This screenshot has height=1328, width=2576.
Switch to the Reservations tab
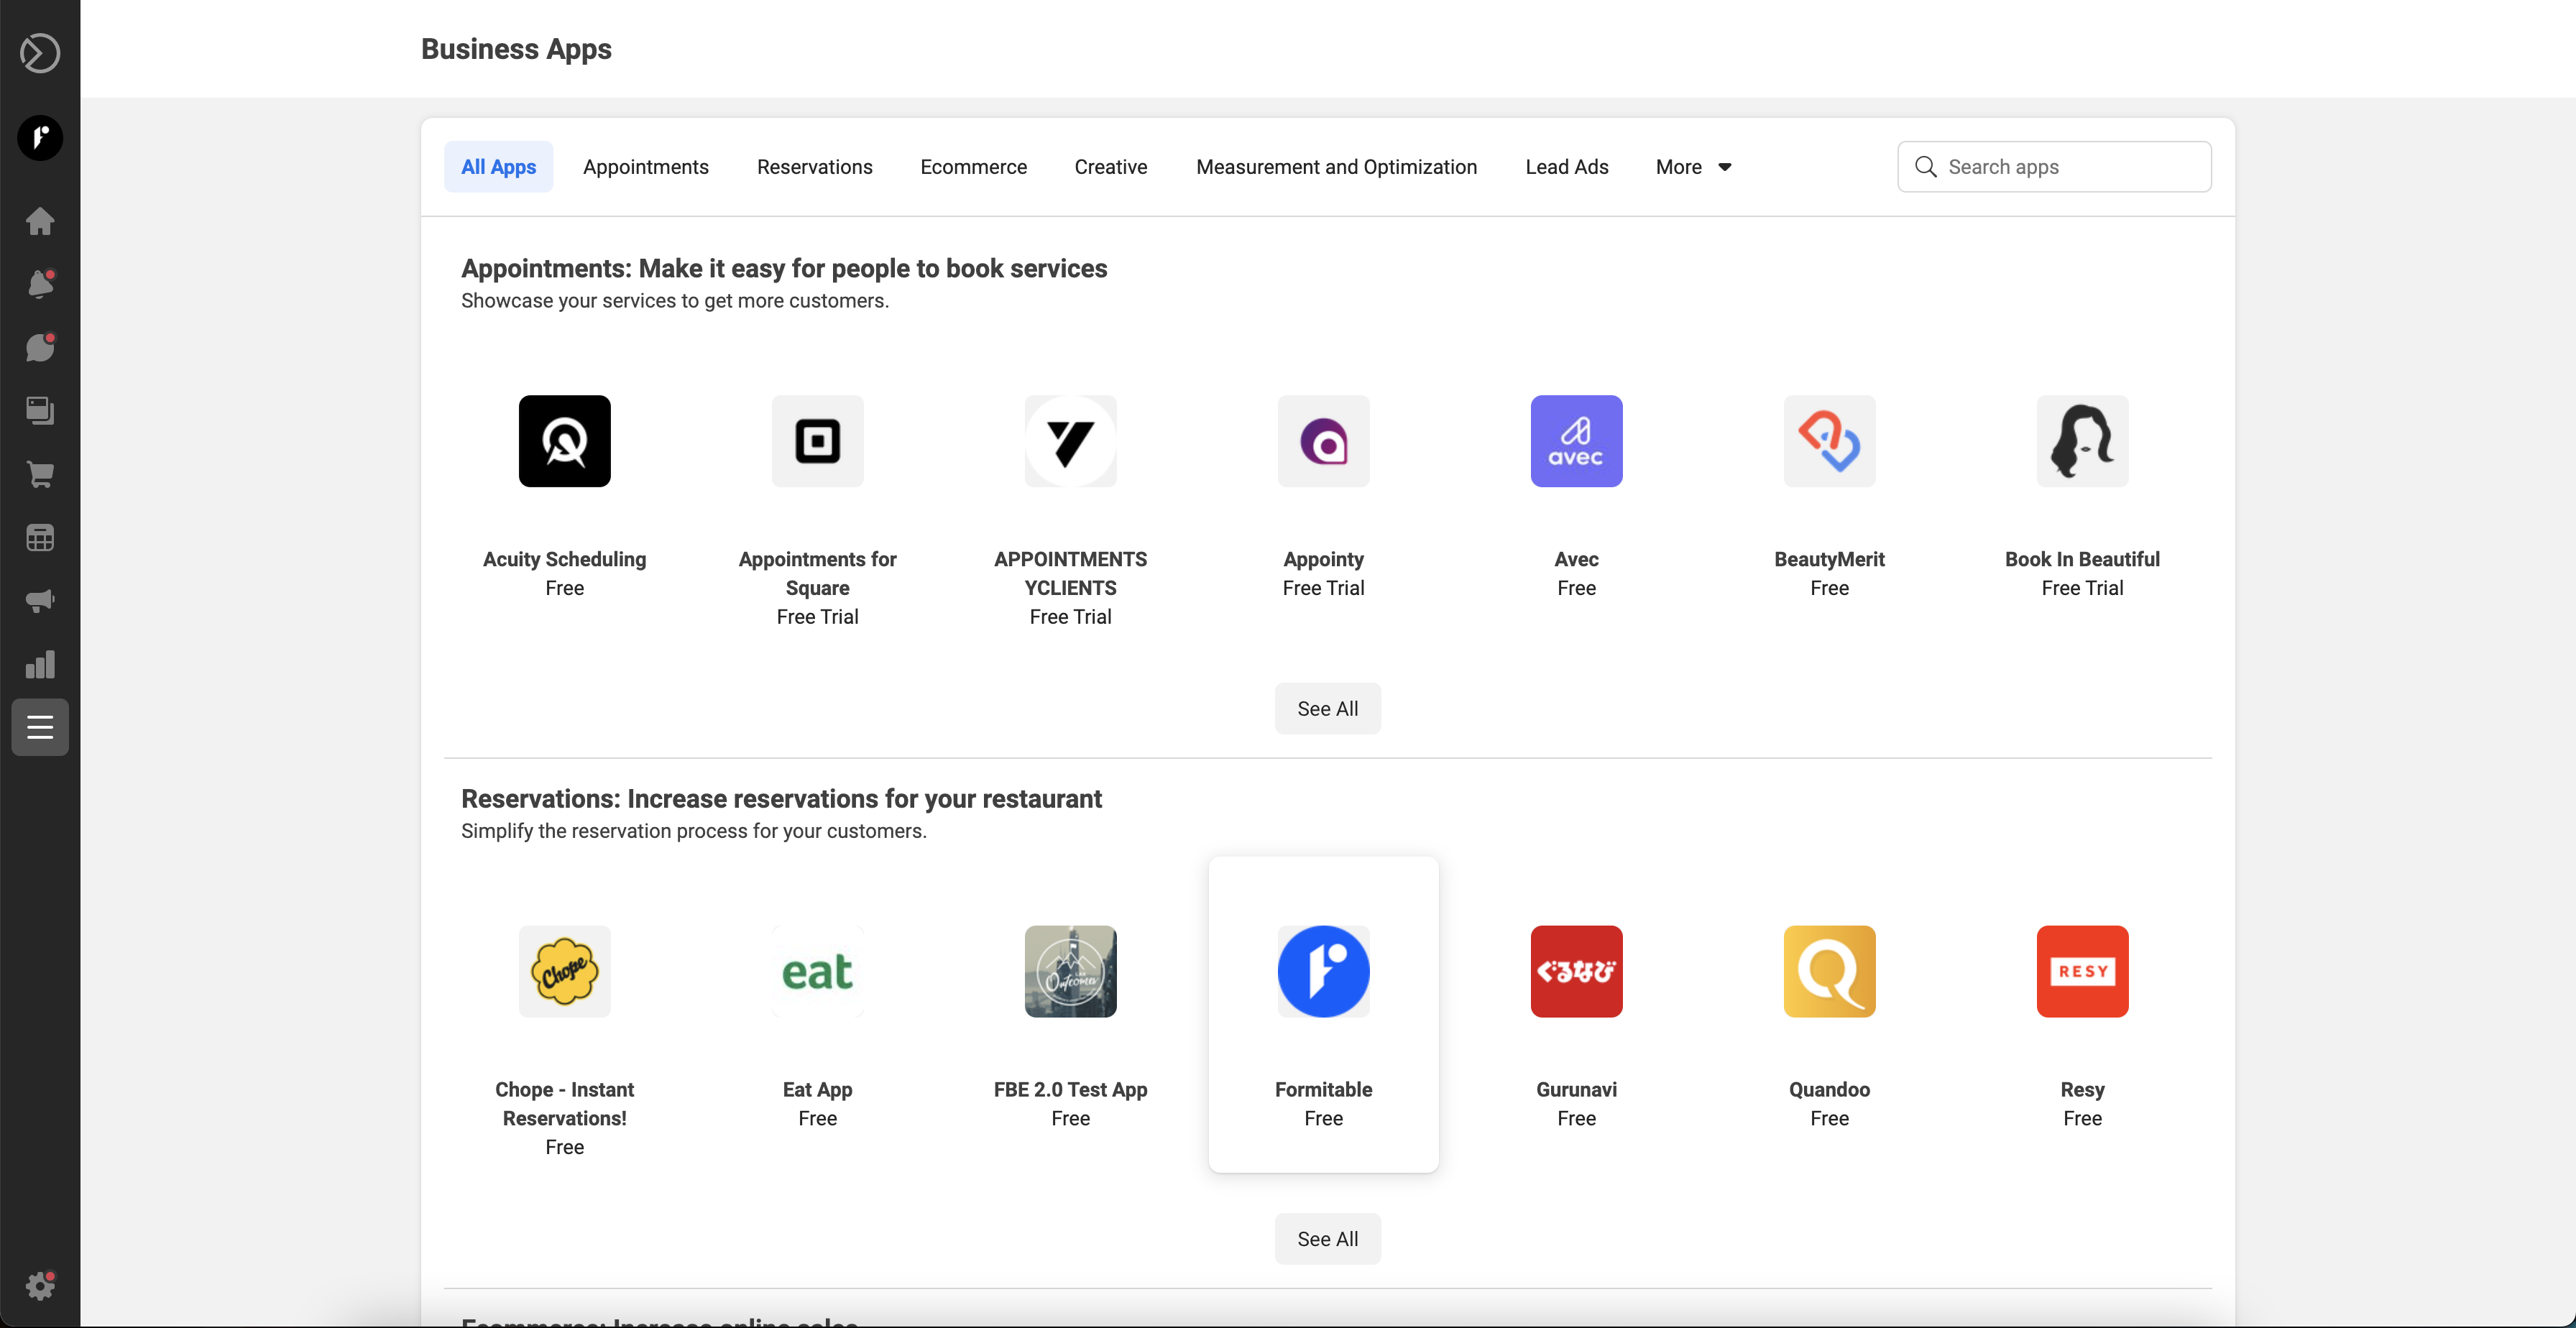814,167
